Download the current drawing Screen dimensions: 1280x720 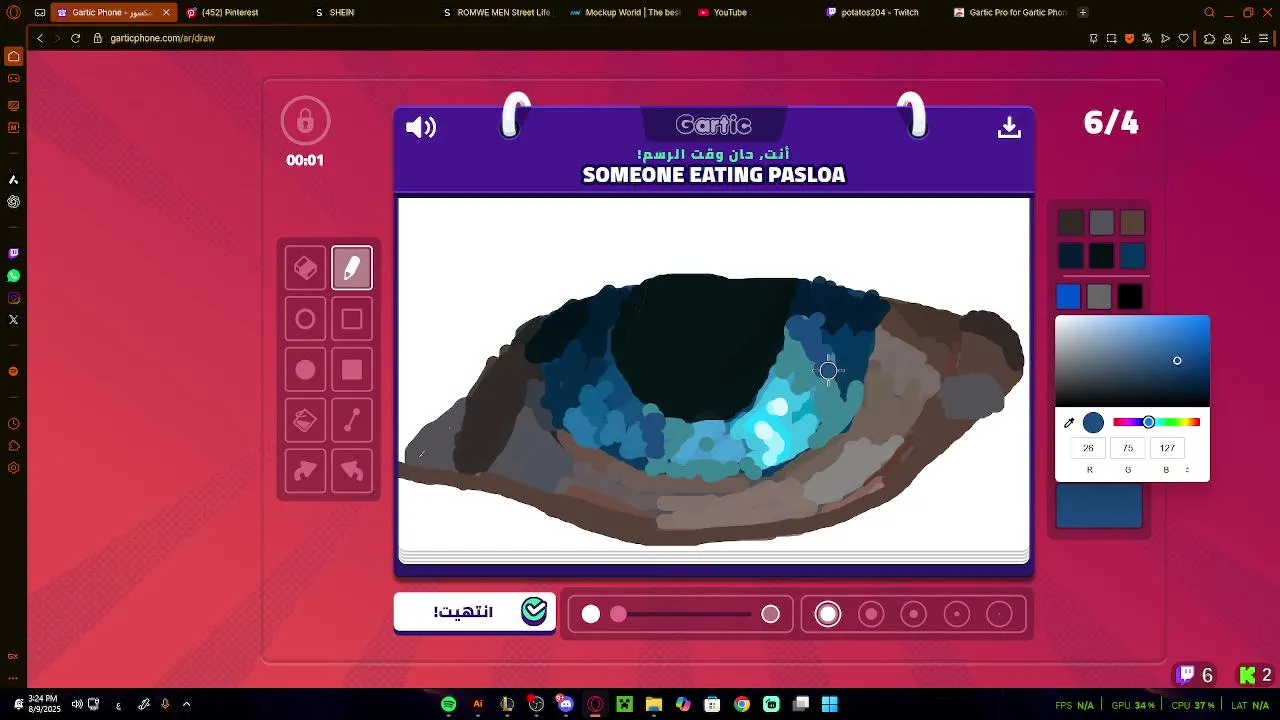pos(1009,127)
